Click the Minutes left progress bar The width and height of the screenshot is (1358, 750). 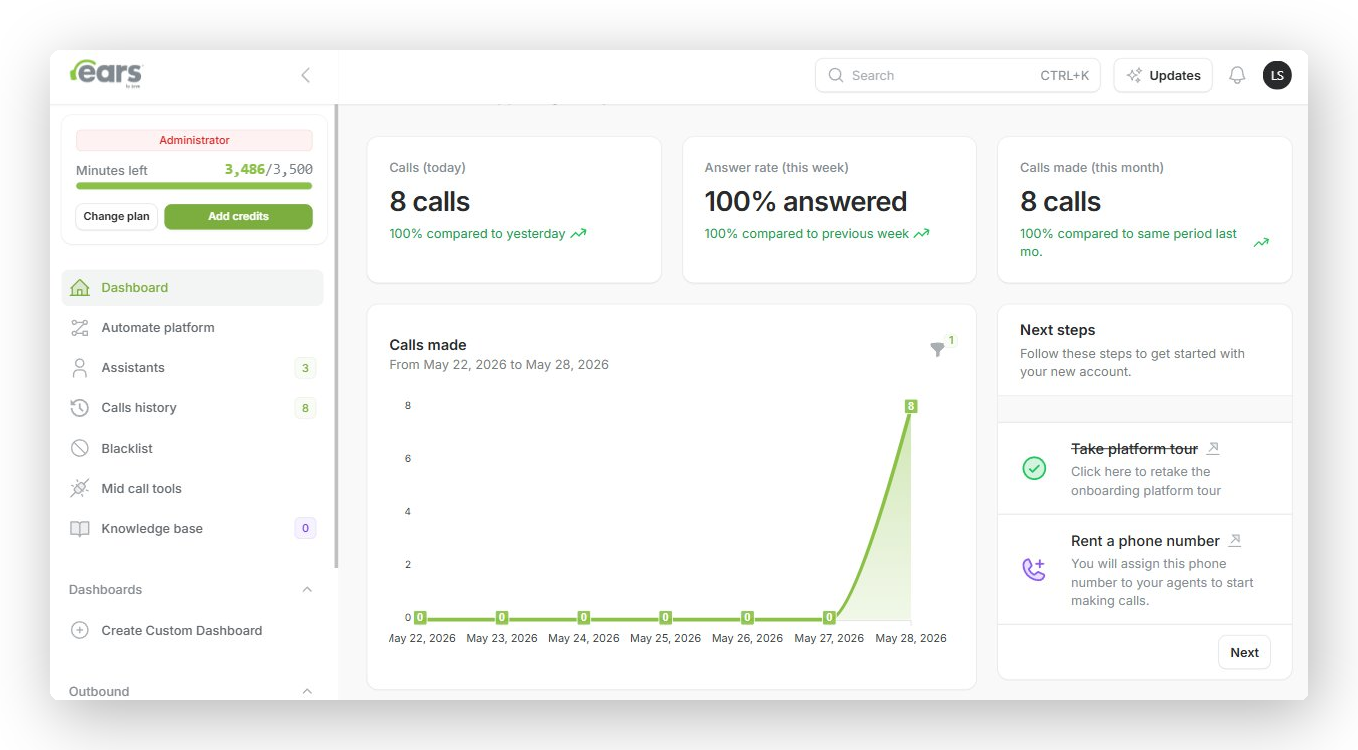point(194,186)
